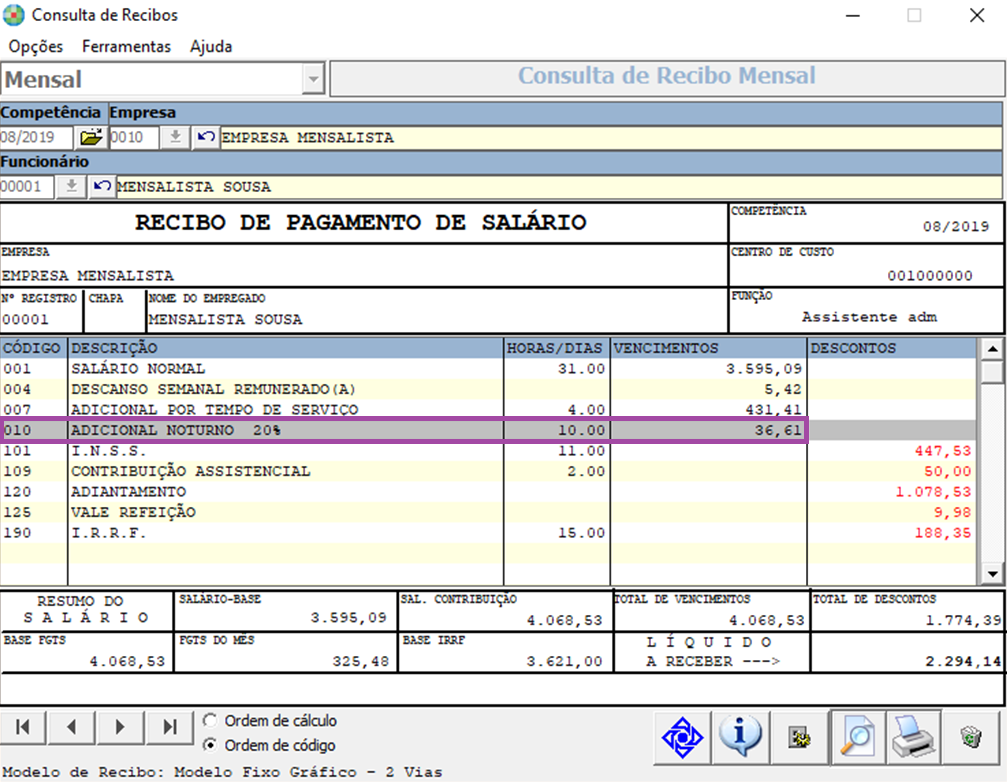Go to the first record
The image size is (1007, 782).
pos(22,727)
